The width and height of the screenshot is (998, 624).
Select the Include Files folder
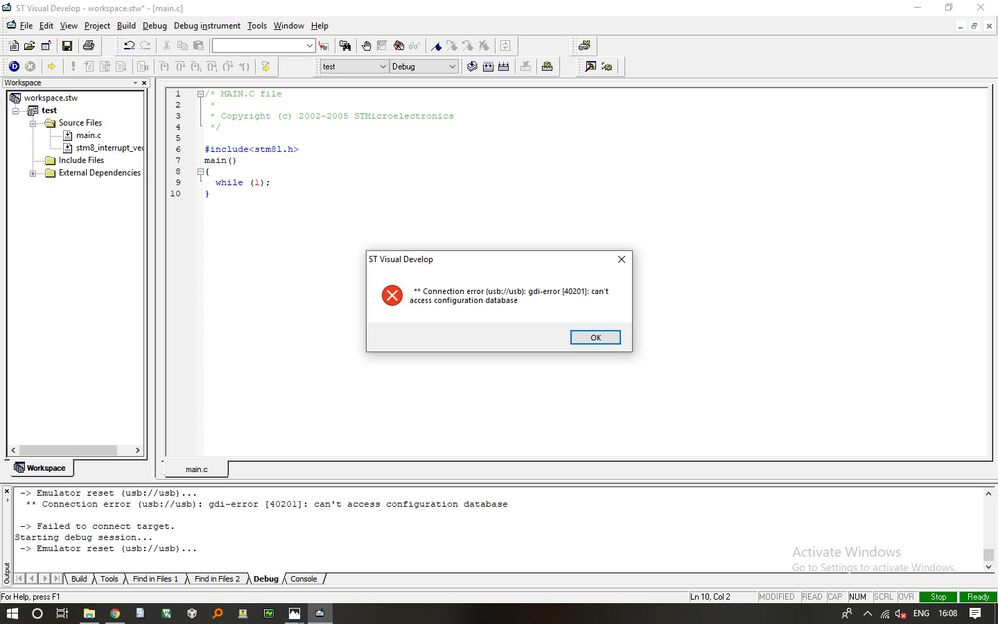(81, 160)
